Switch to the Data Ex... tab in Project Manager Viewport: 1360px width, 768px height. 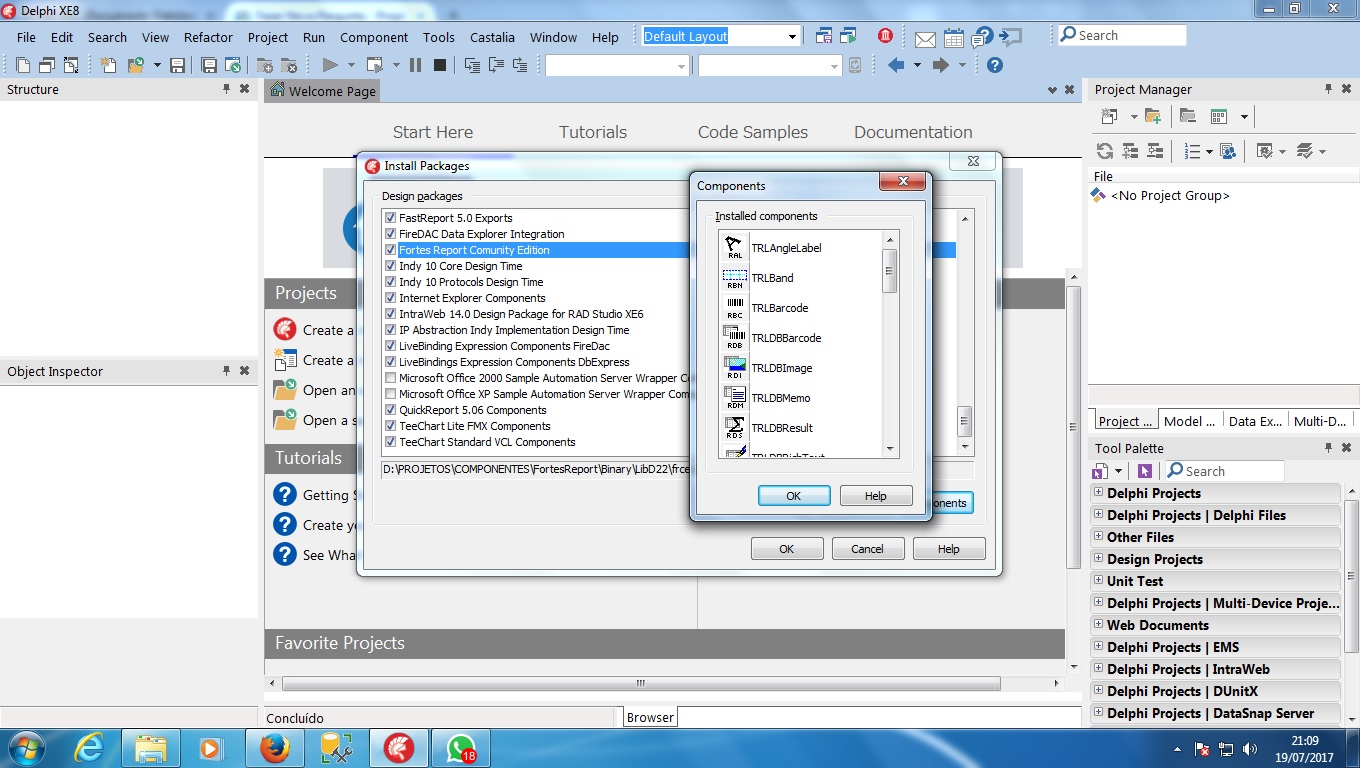tap(1255, 421)
